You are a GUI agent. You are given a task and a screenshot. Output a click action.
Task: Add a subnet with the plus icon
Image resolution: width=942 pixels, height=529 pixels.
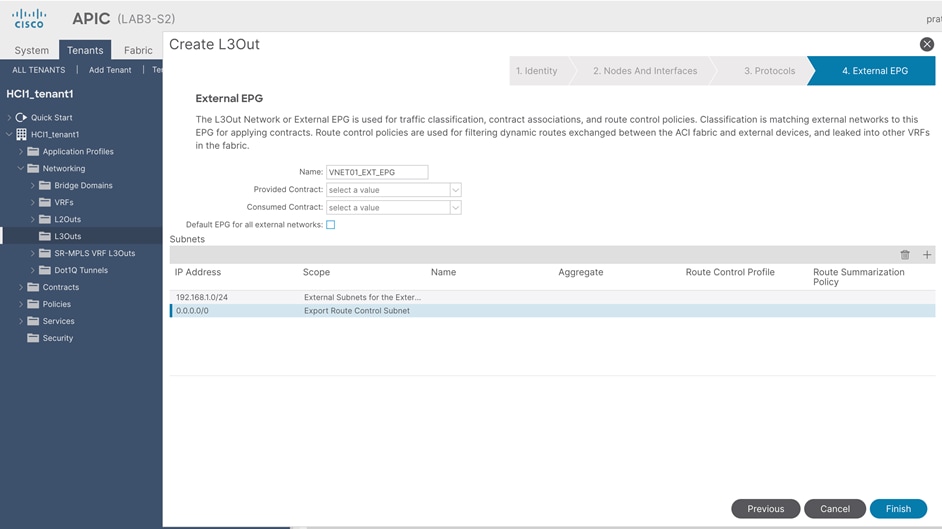[927, 255]
